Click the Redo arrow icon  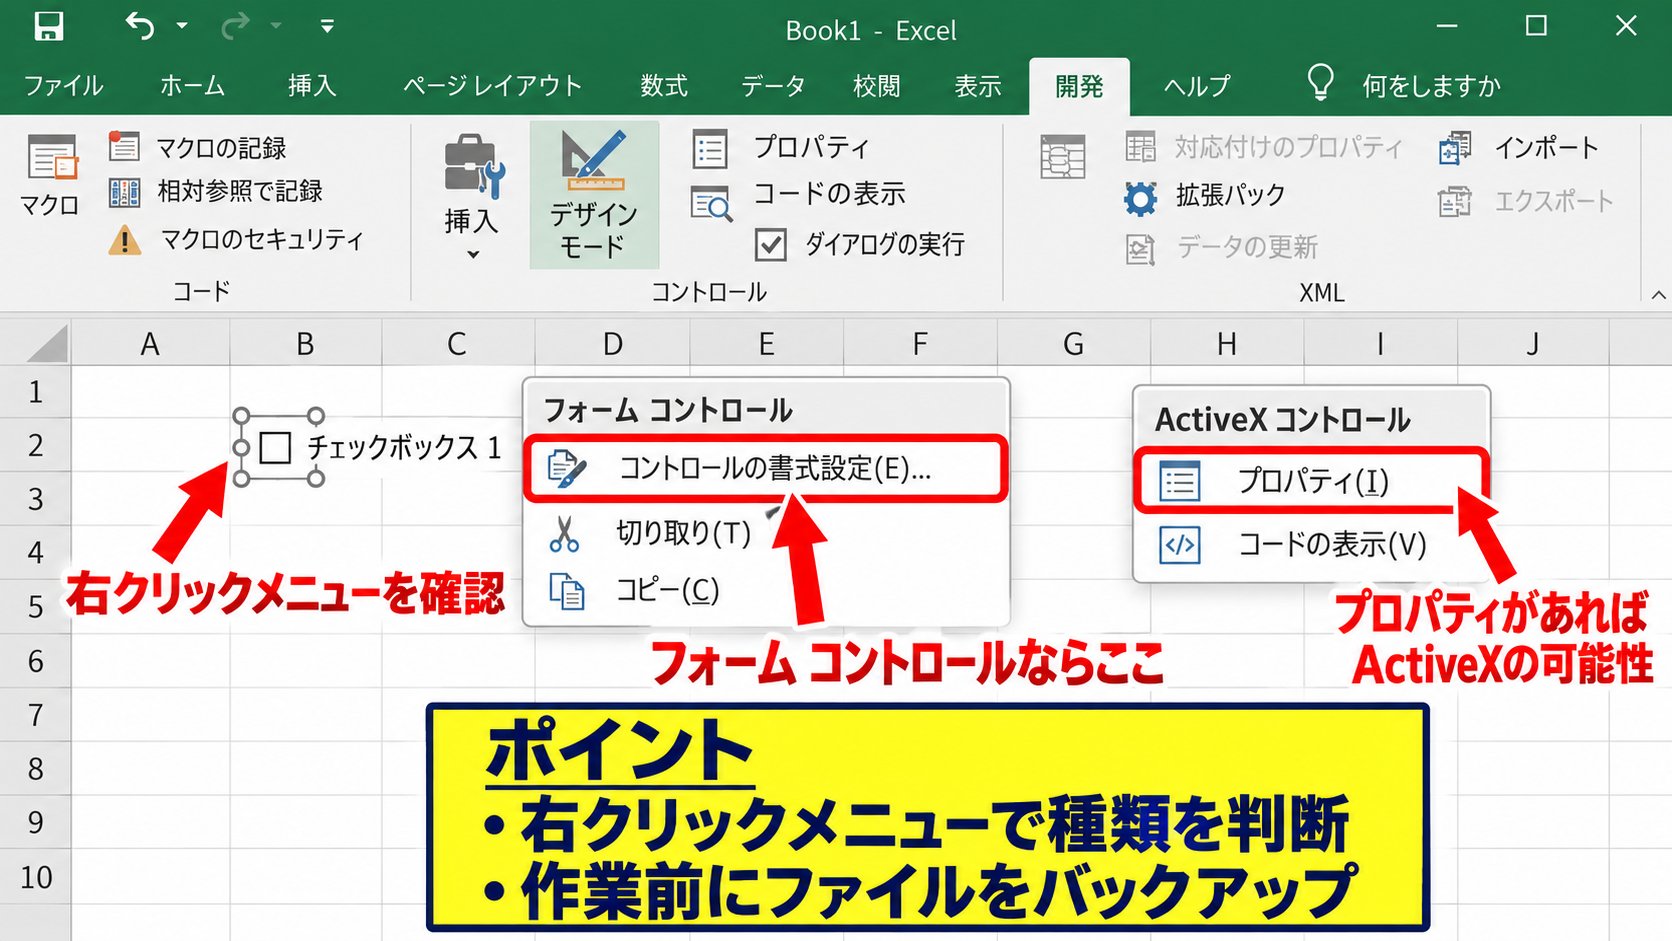point(234,26)
